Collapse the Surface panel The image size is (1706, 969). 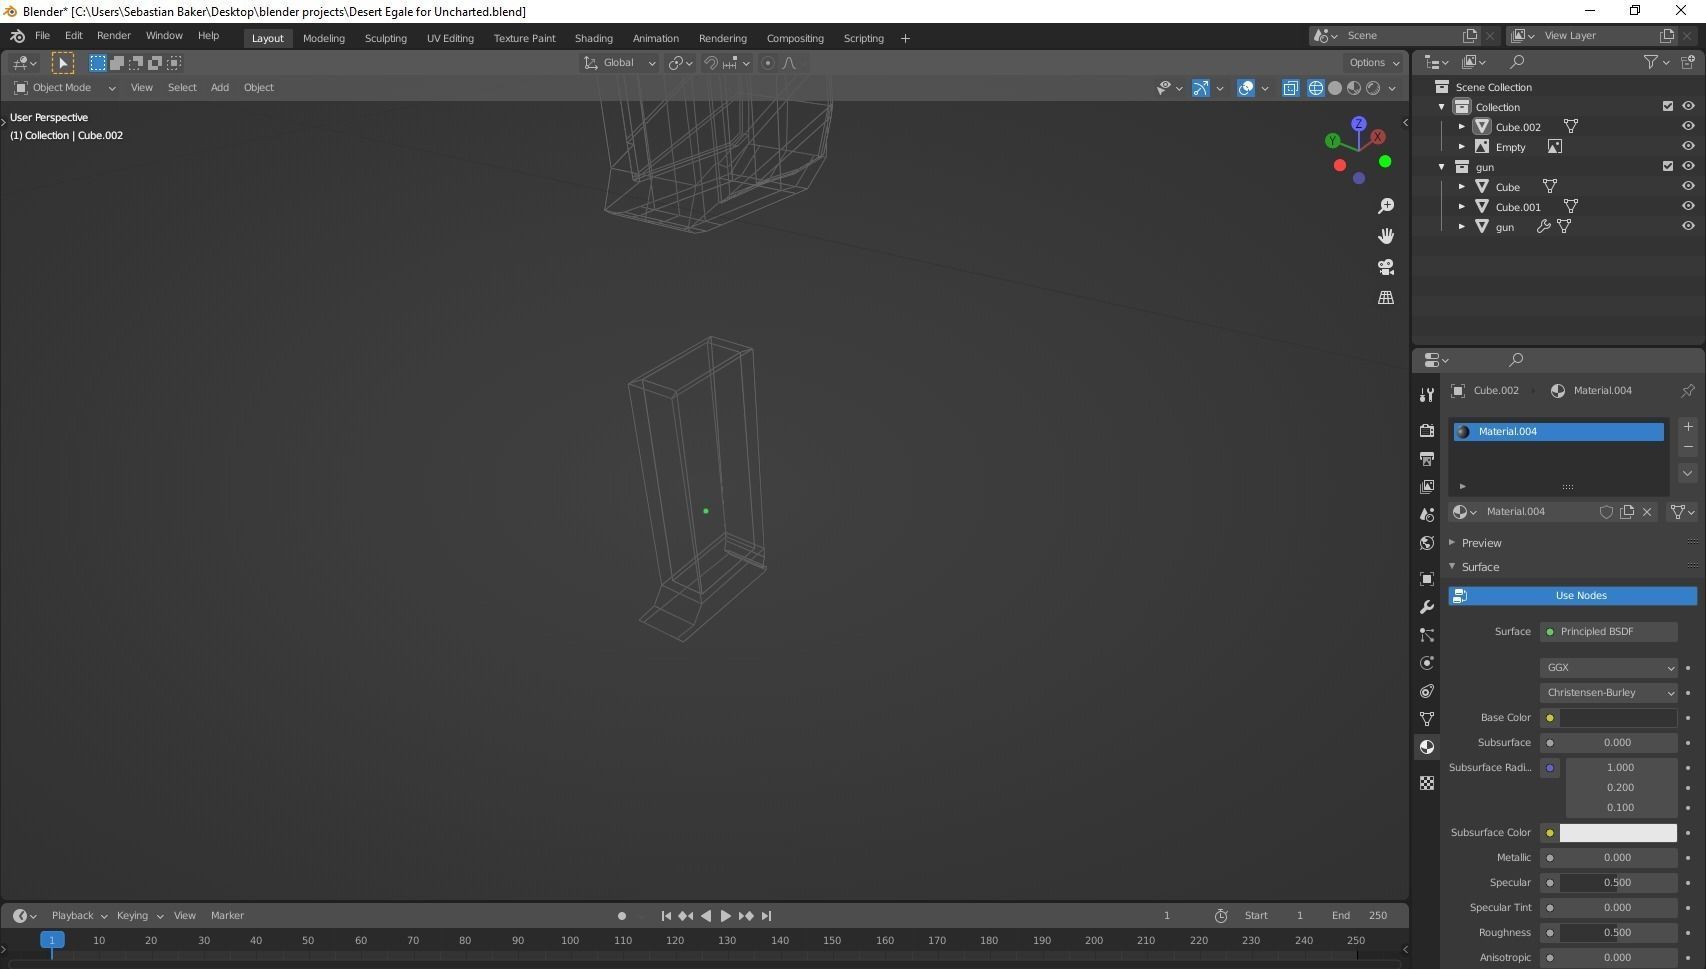[x=1480, y=567]
